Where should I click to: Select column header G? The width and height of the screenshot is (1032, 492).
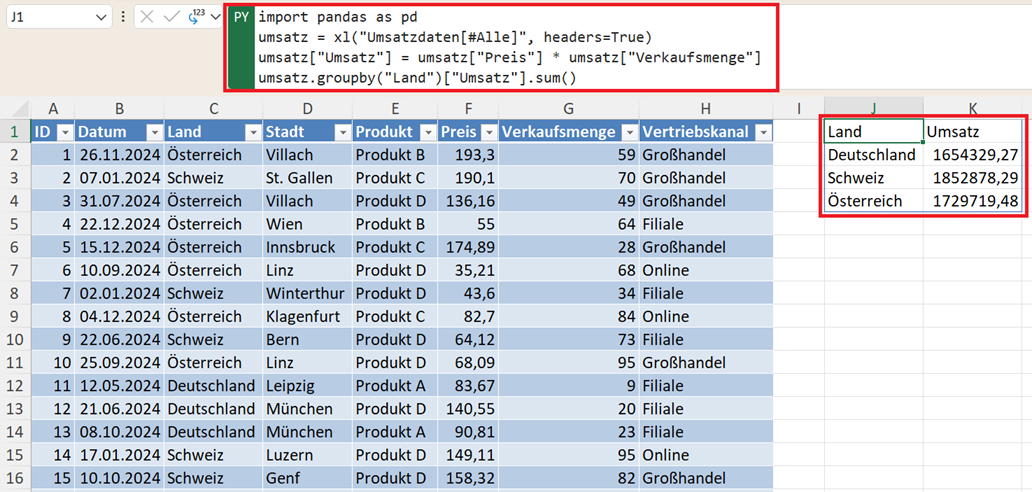coord(568,108)
